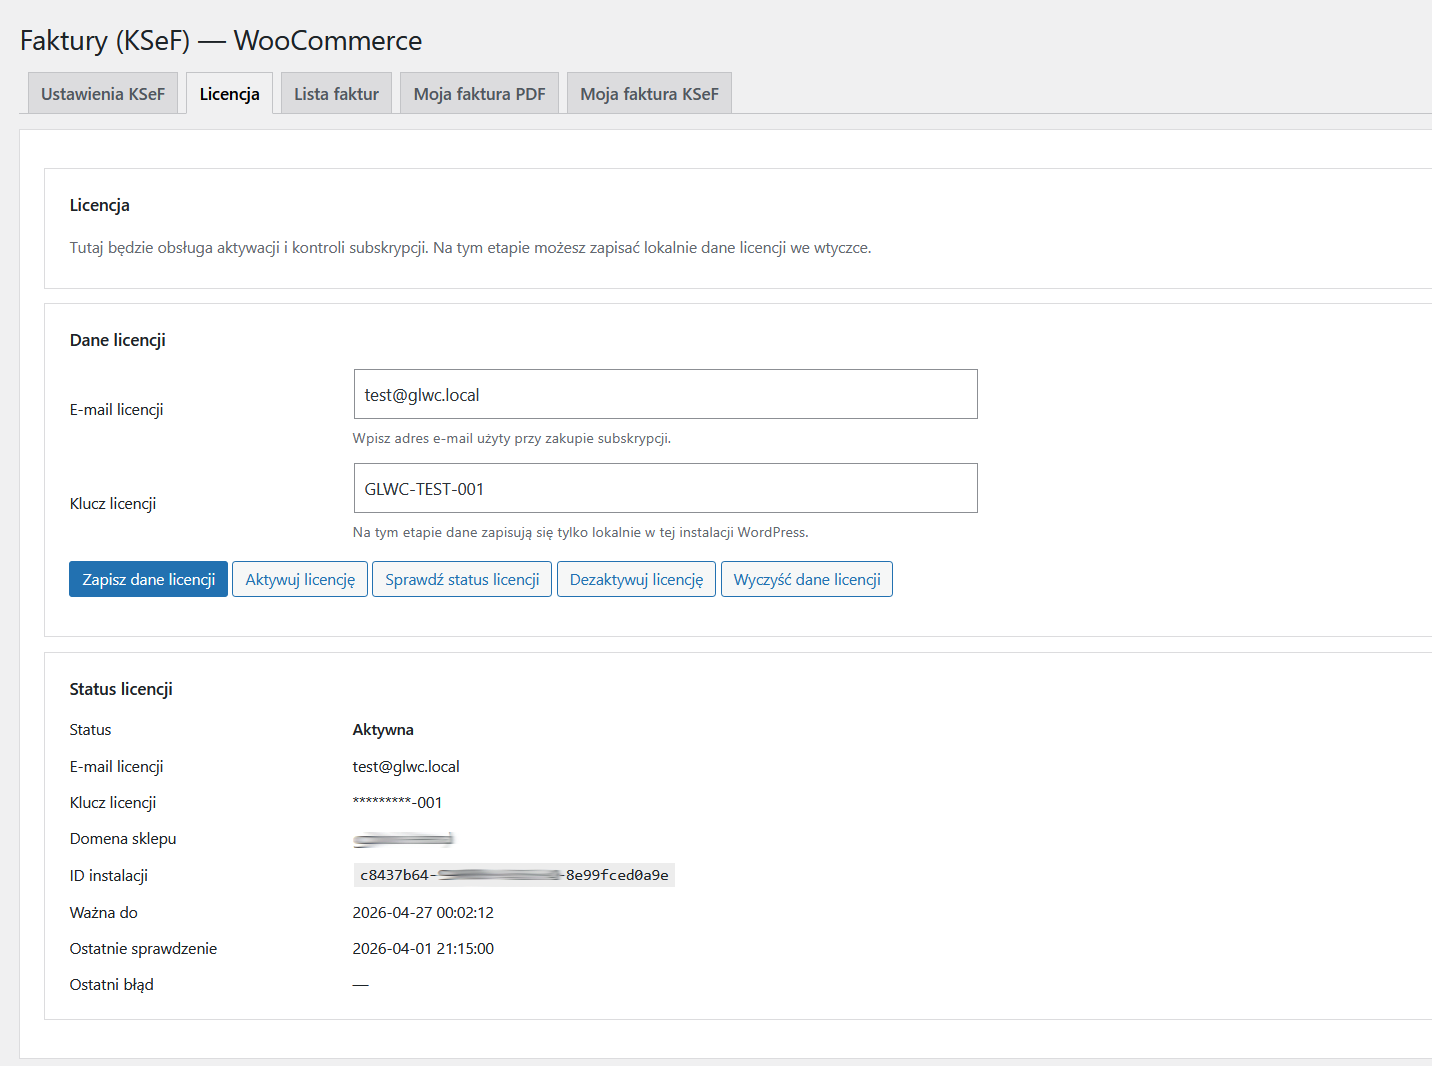
Task: Click the E-mail licencji label in Status licencji
Action: (116, 767)
